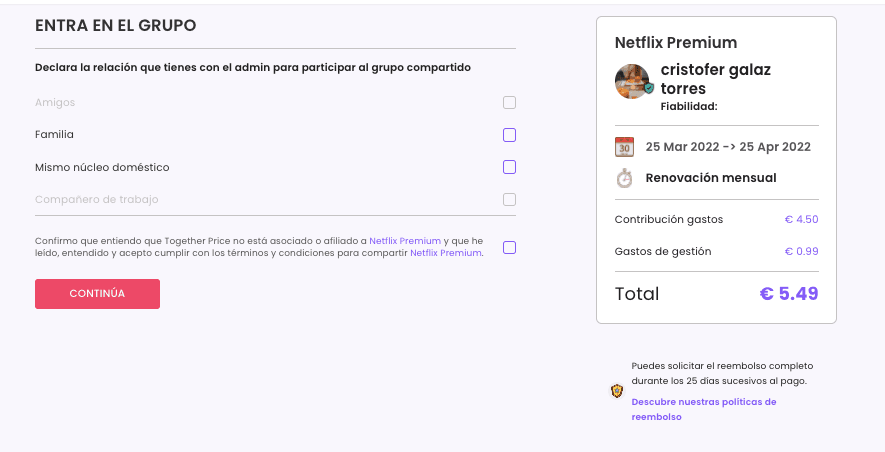Click the € 4.50 contribution amount

pyautogui.click(x=801, y=219)
